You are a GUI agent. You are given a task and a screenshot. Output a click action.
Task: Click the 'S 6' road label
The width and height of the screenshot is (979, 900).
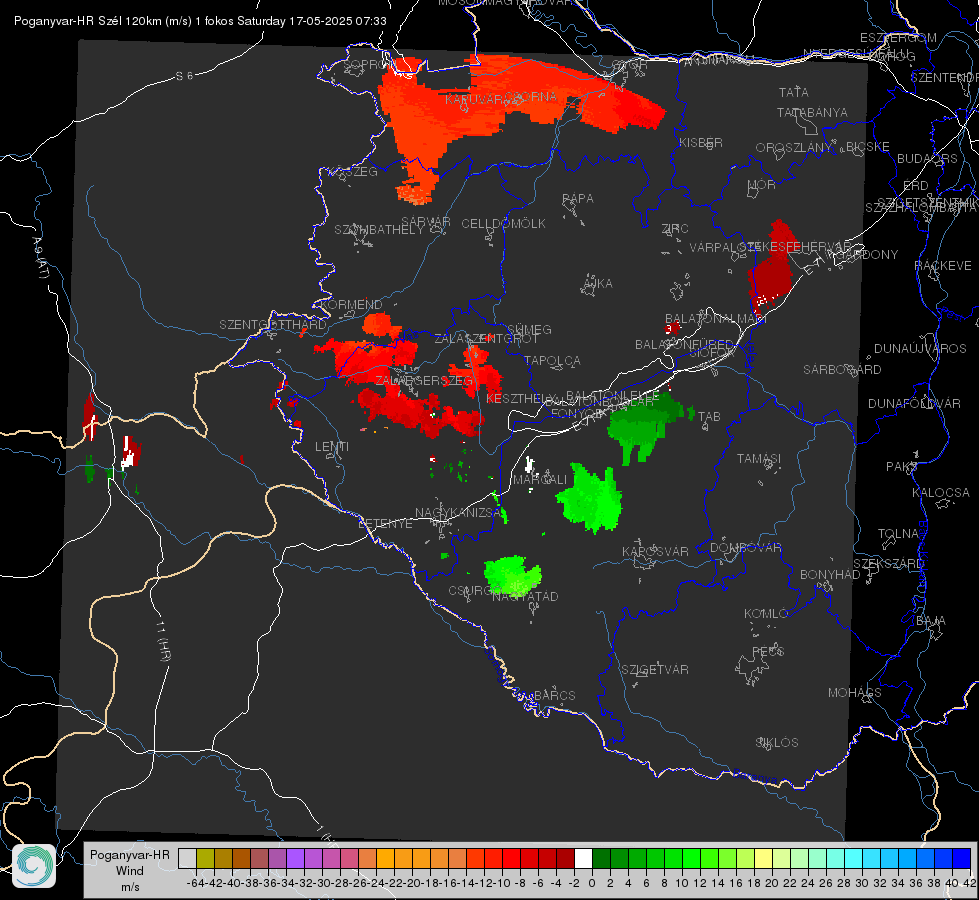tap(184, 76)
